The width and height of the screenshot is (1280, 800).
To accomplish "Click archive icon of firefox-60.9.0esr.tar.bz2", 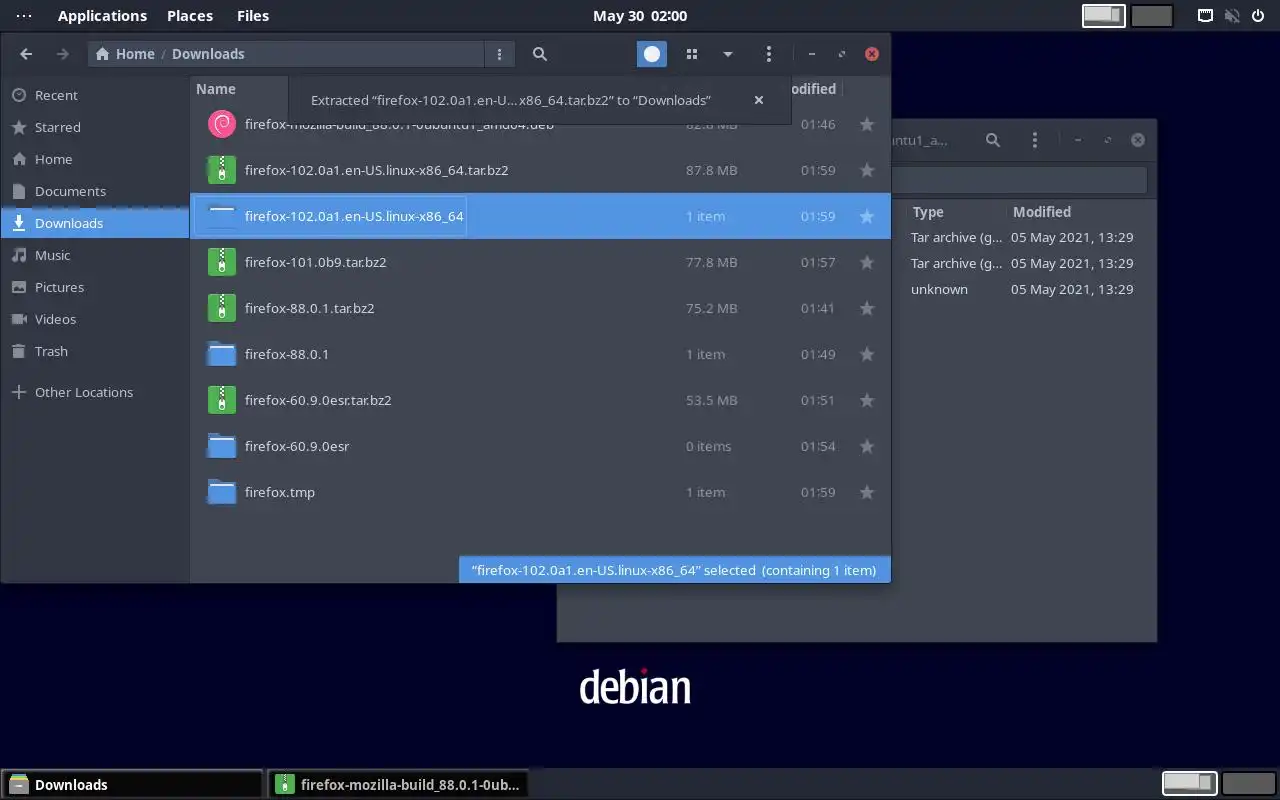I will coord(221,400).
